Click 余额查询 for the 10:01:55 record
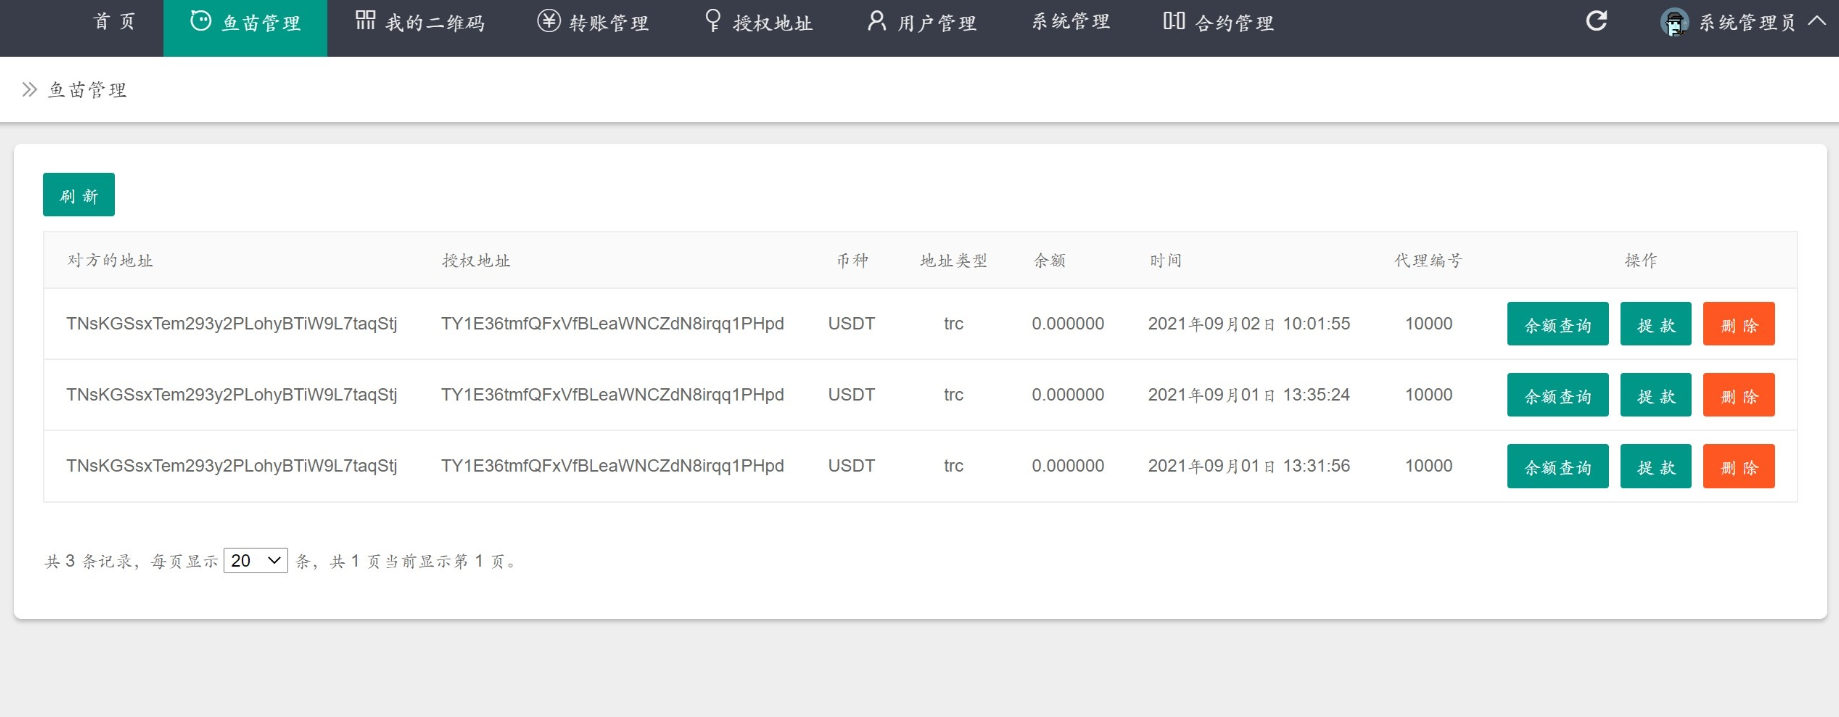Image resolution: width=1839 pixels, height=717 pixels. click(1557, 324)
